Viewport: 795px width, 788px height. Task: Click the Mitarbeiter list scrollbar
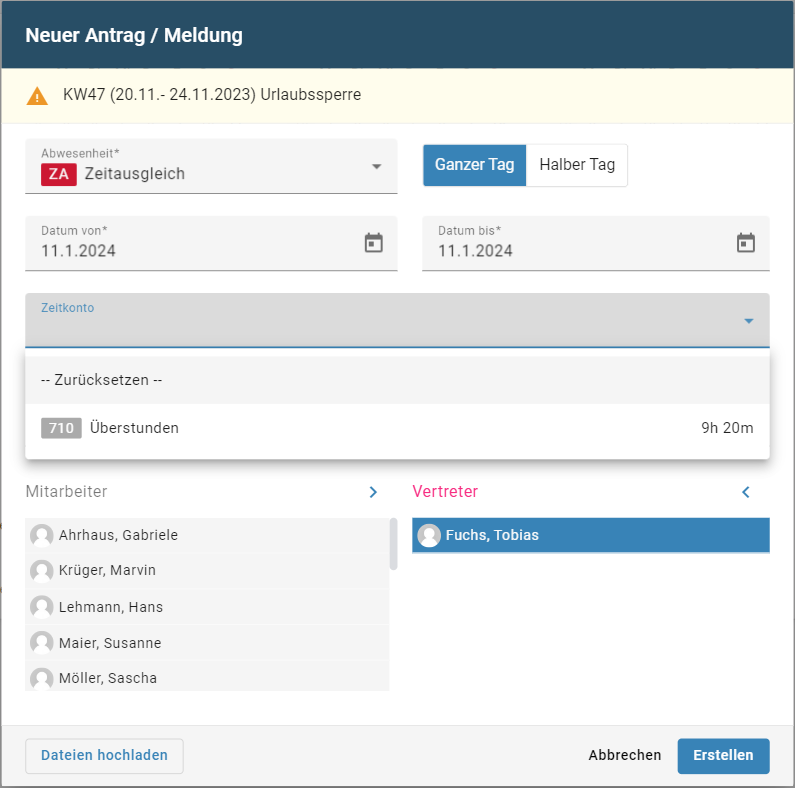pos(393,544)
